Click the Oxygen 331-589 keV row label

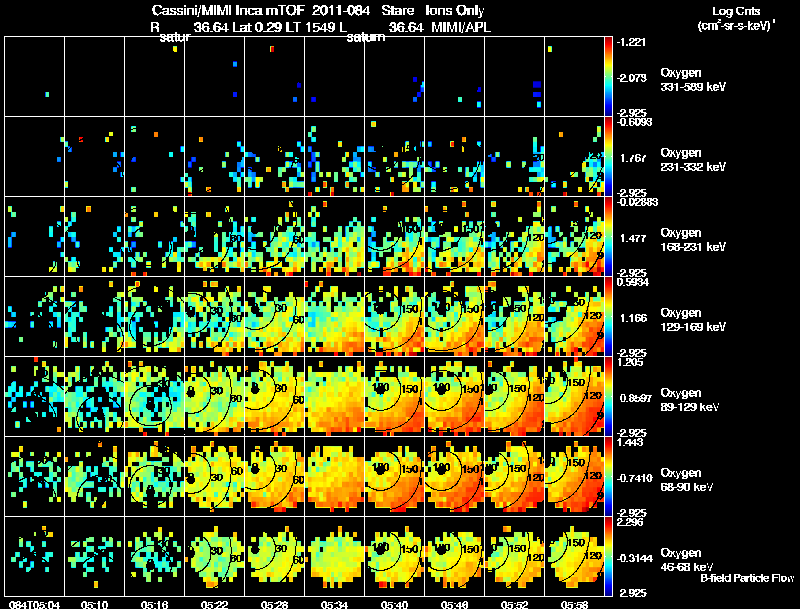[693, 80]
